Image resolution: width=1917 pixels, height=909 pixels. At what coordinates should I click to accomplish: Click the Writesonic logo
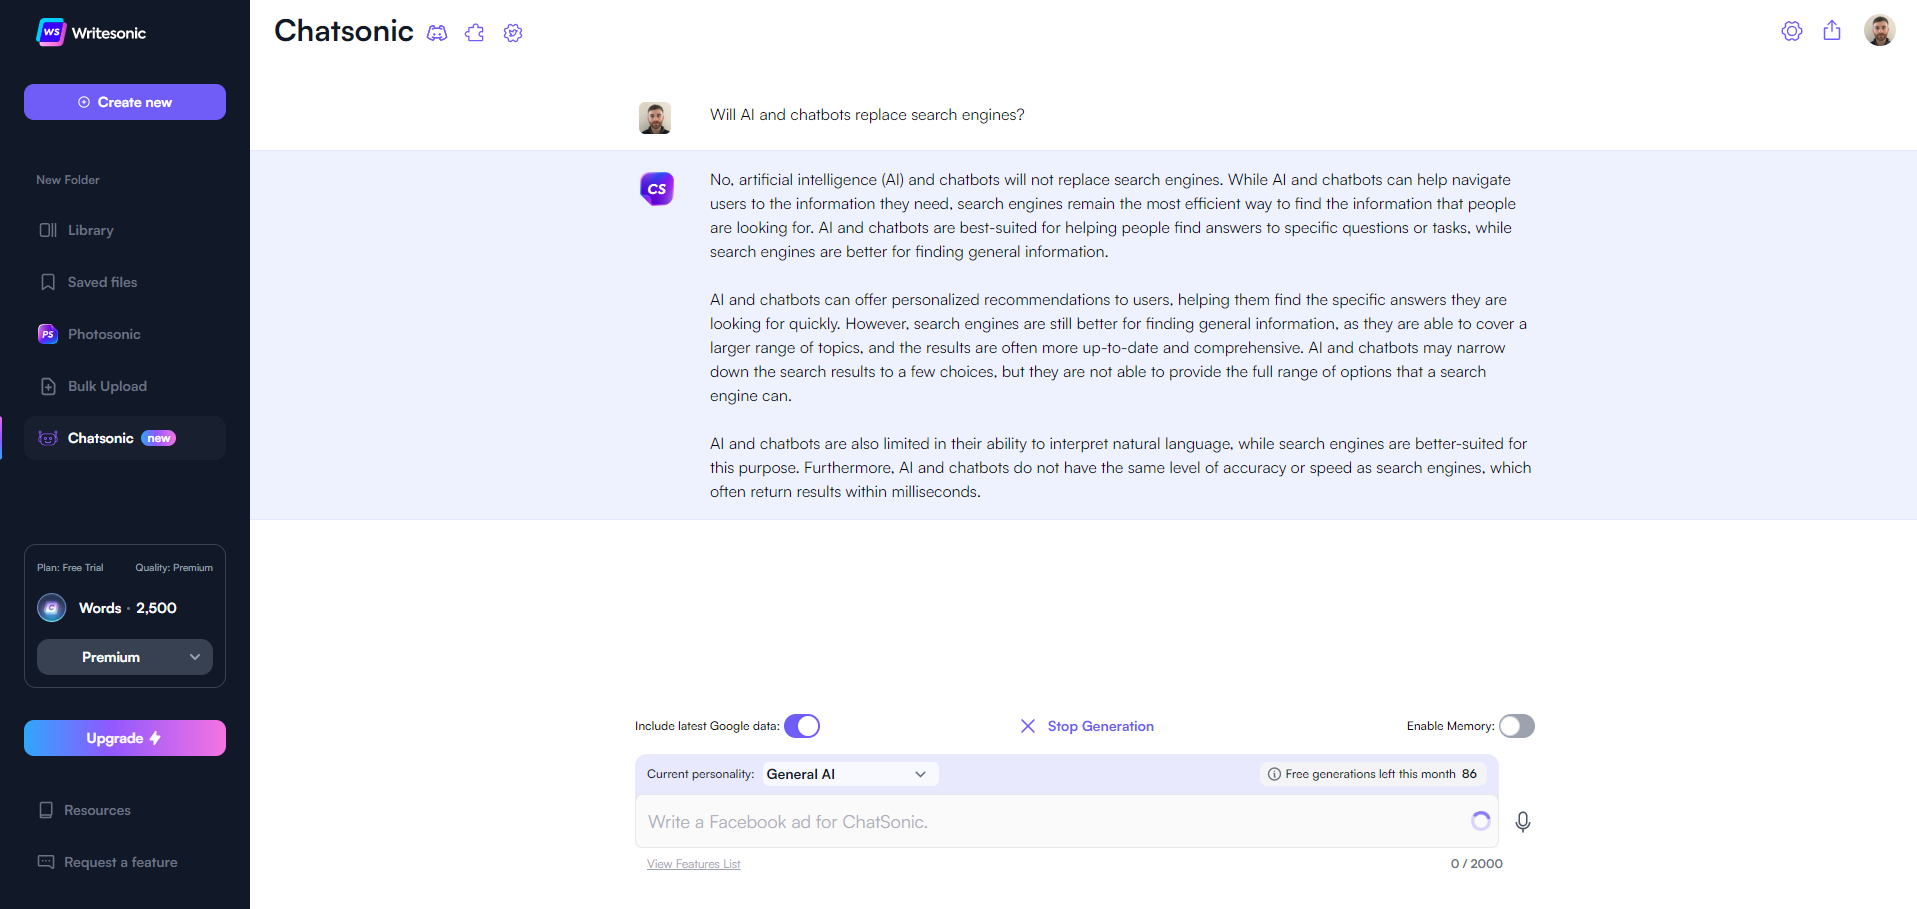[x=91, y=32]
